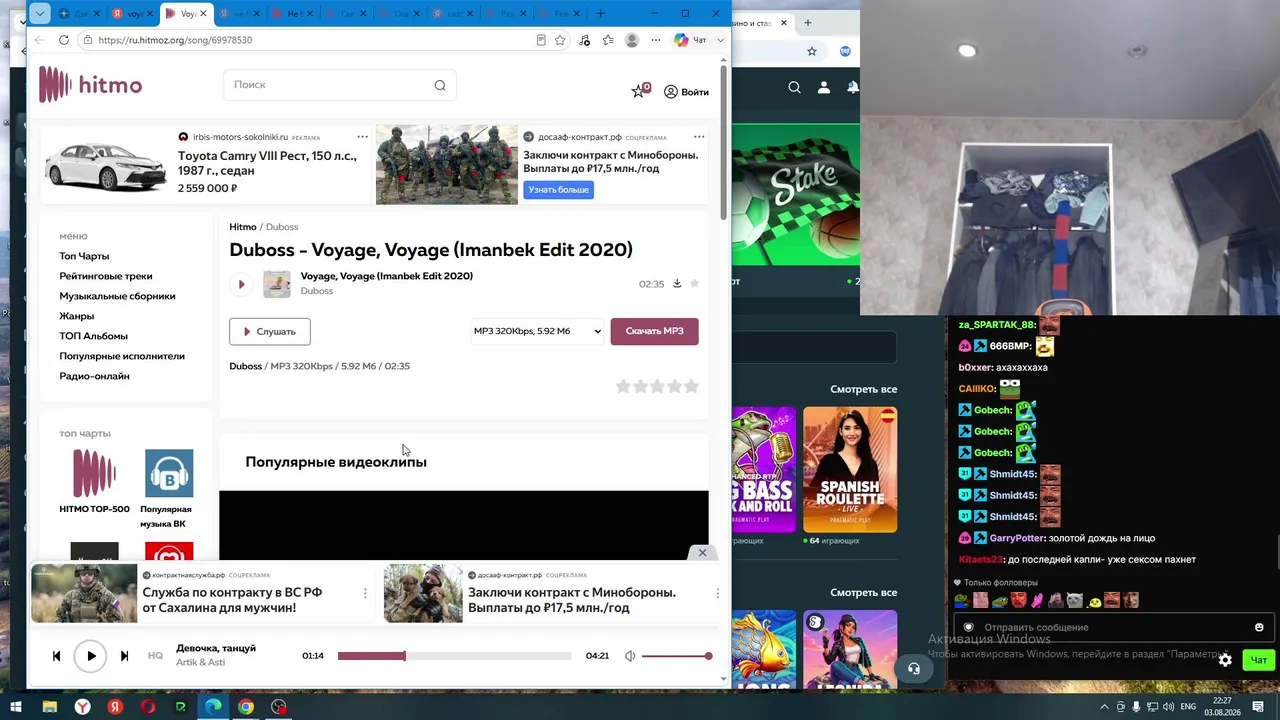This screenshot has width=1280, height=720.
Task: Bookmark page with address bar star
Action: [560, 40]
